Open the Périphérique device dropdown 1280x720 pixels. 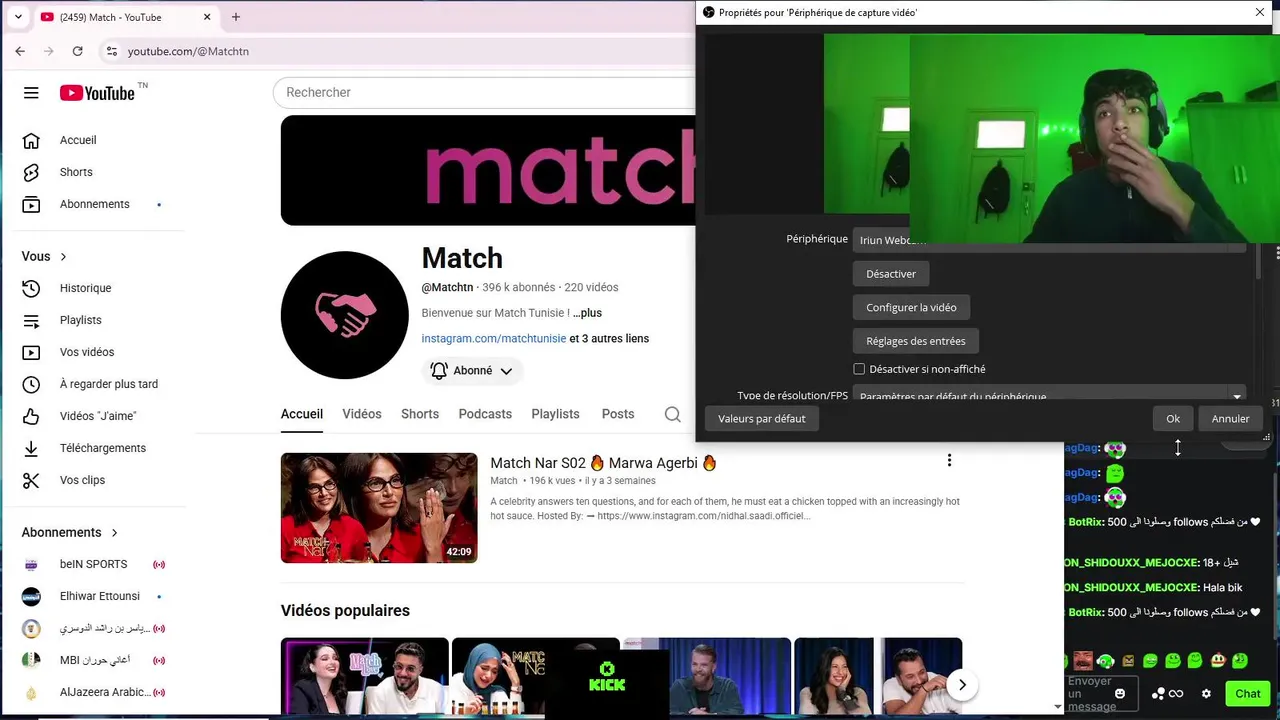pyautogui.click(x=1050, y=240)
